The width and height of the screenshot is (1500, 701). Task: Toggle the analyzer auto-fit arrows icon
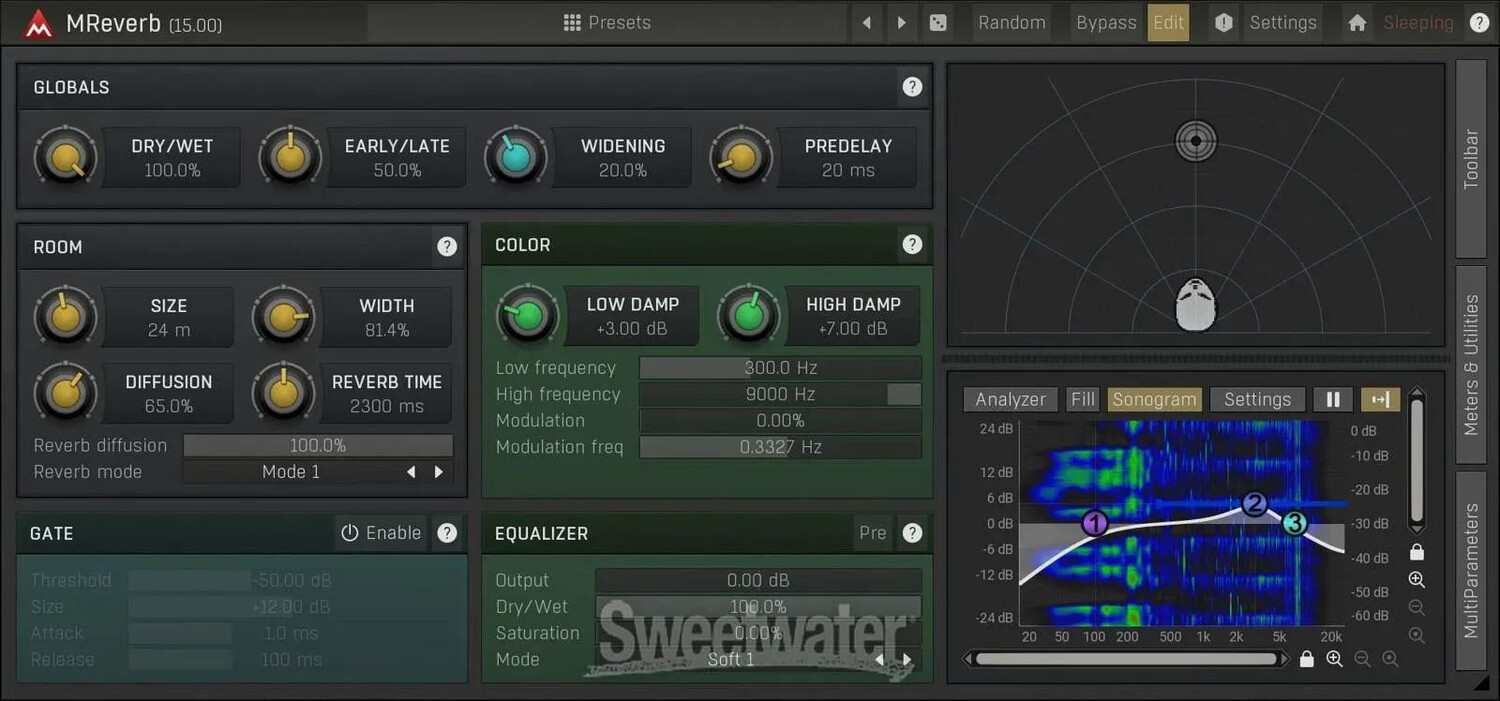(1380, 399)
